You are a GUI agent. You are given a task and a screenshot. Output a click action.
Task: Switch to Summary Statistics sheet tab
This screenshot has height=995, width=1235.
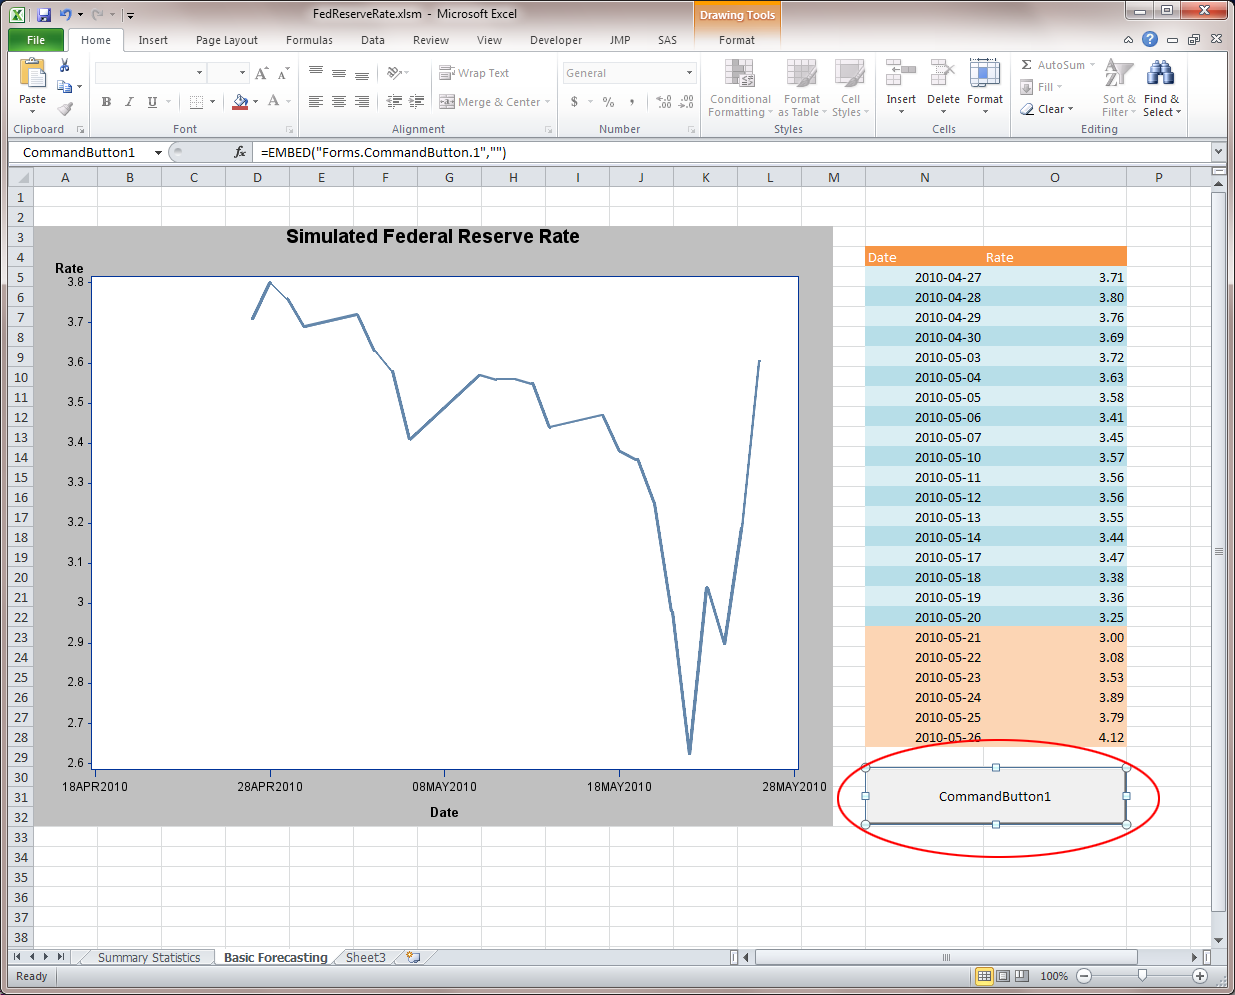pyautogui.click(x=149, y=958)
